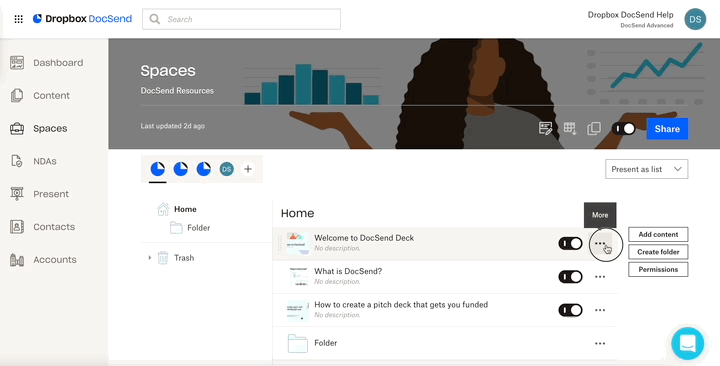Click the plus add link icon
Screen dimensions: 720x366
click(x=248, y=169)
